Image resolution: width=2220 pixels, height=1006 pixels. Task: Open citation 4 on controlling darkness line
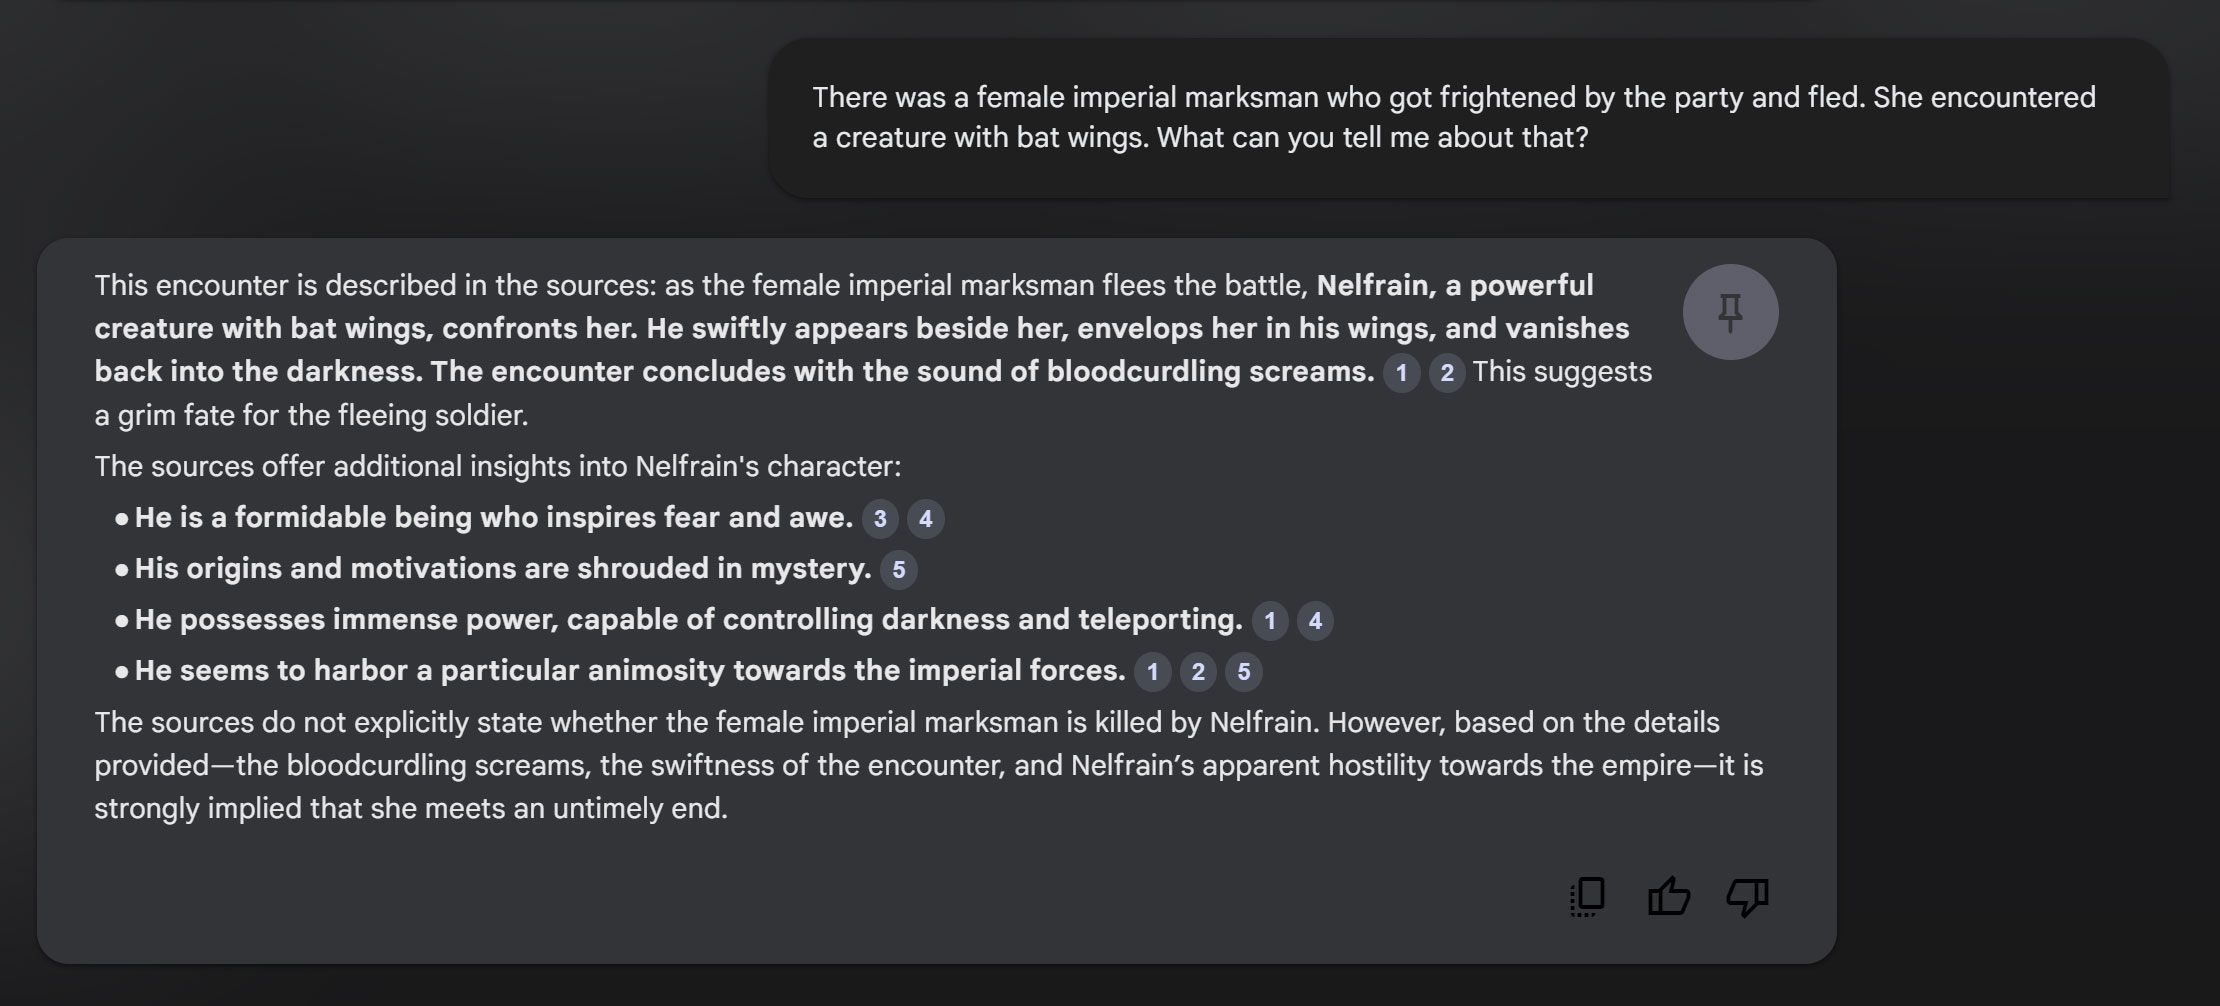click(1315, 620)
